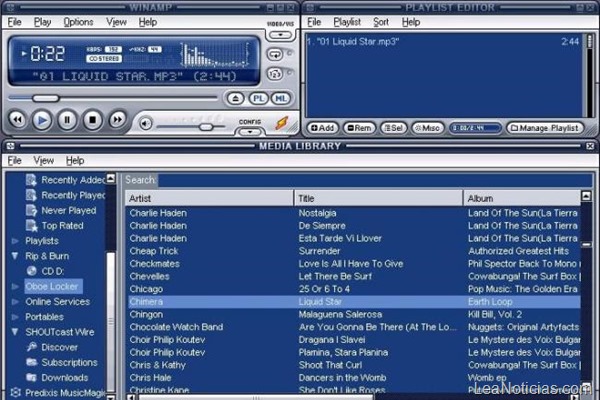
Task: Expand the Oboe Locker node arrow
Action: [15, 286]
